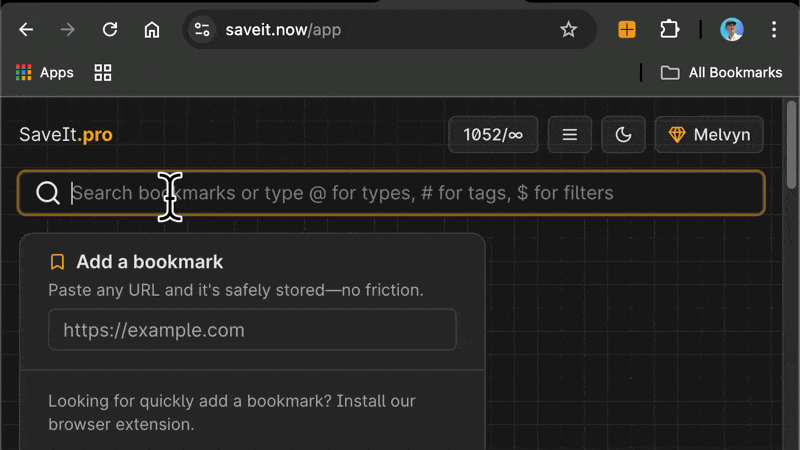
Task: Toggle dark mode moon icon
Action: tap(623, 135)
